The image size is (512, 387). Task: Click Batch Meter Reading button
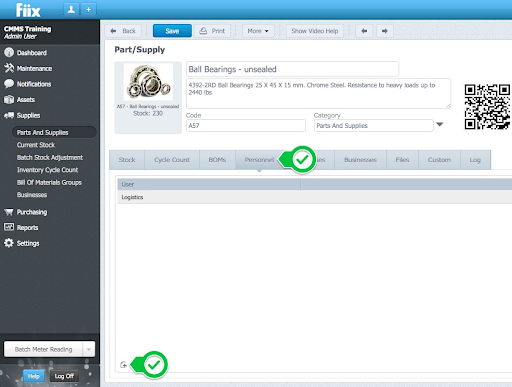click(x=43, y=349)
